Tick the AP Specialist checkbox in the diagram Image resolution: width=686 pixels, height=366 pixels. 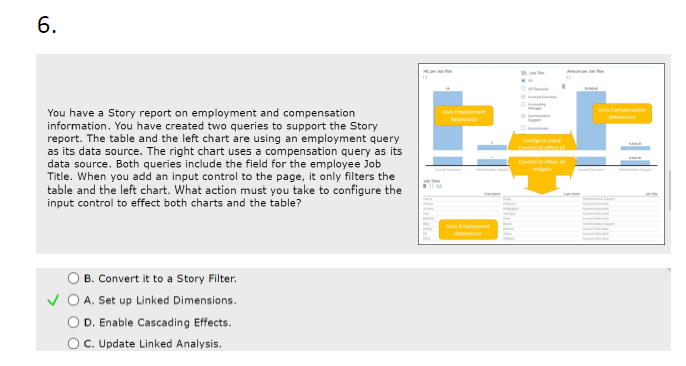[x=523, y=88]
